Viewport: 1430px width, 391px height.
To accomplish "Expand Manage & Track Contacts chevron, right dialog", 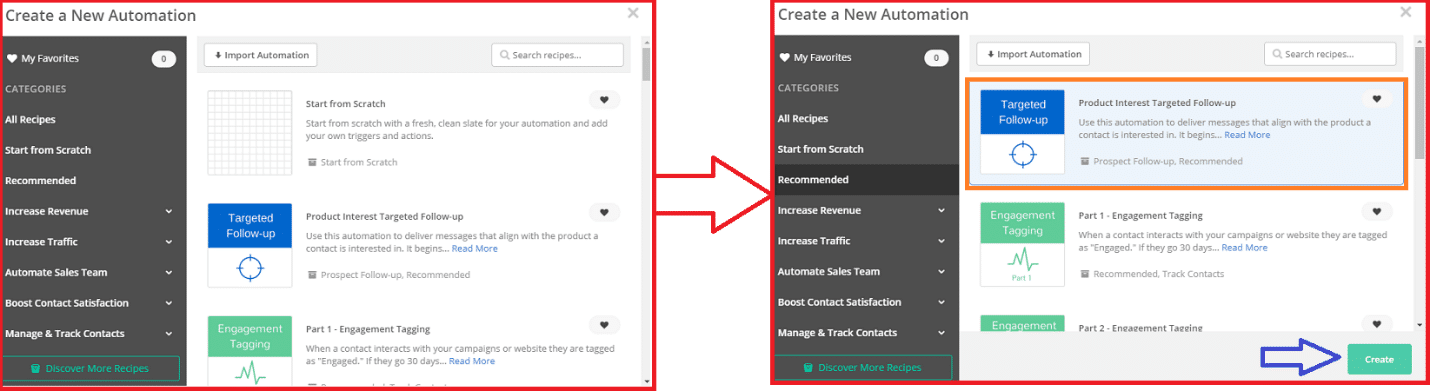I will (941, 333).
